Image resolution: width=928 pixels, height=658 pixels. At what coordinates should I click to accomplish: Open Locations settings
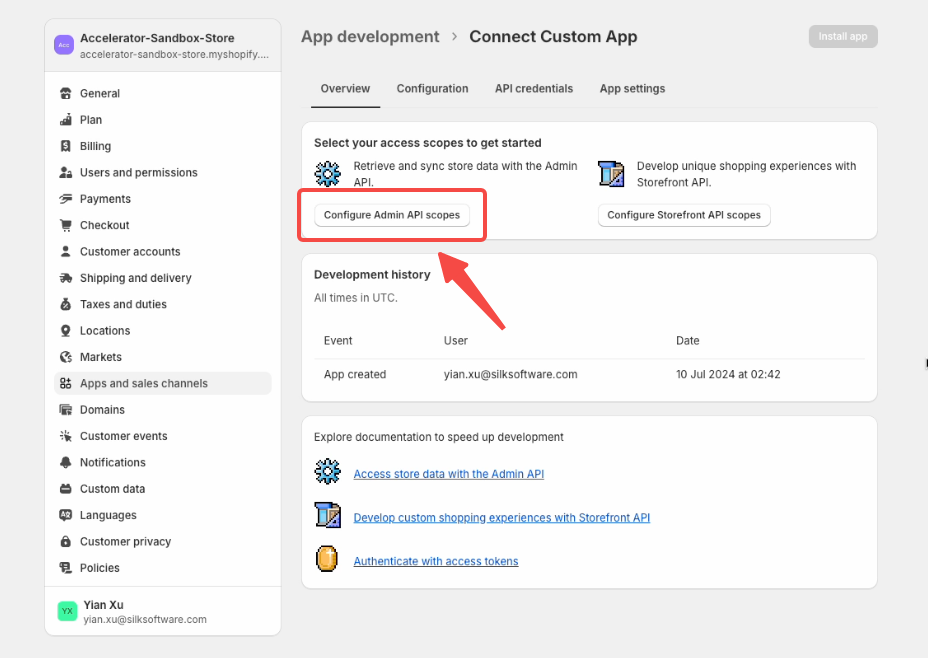[x=163, y=331]
